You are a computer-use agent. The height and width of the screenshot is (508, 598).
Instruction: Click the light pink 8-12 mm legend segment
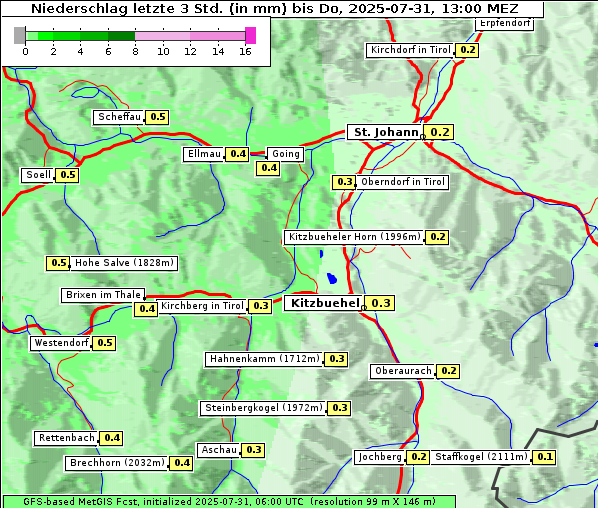point(162,36)
